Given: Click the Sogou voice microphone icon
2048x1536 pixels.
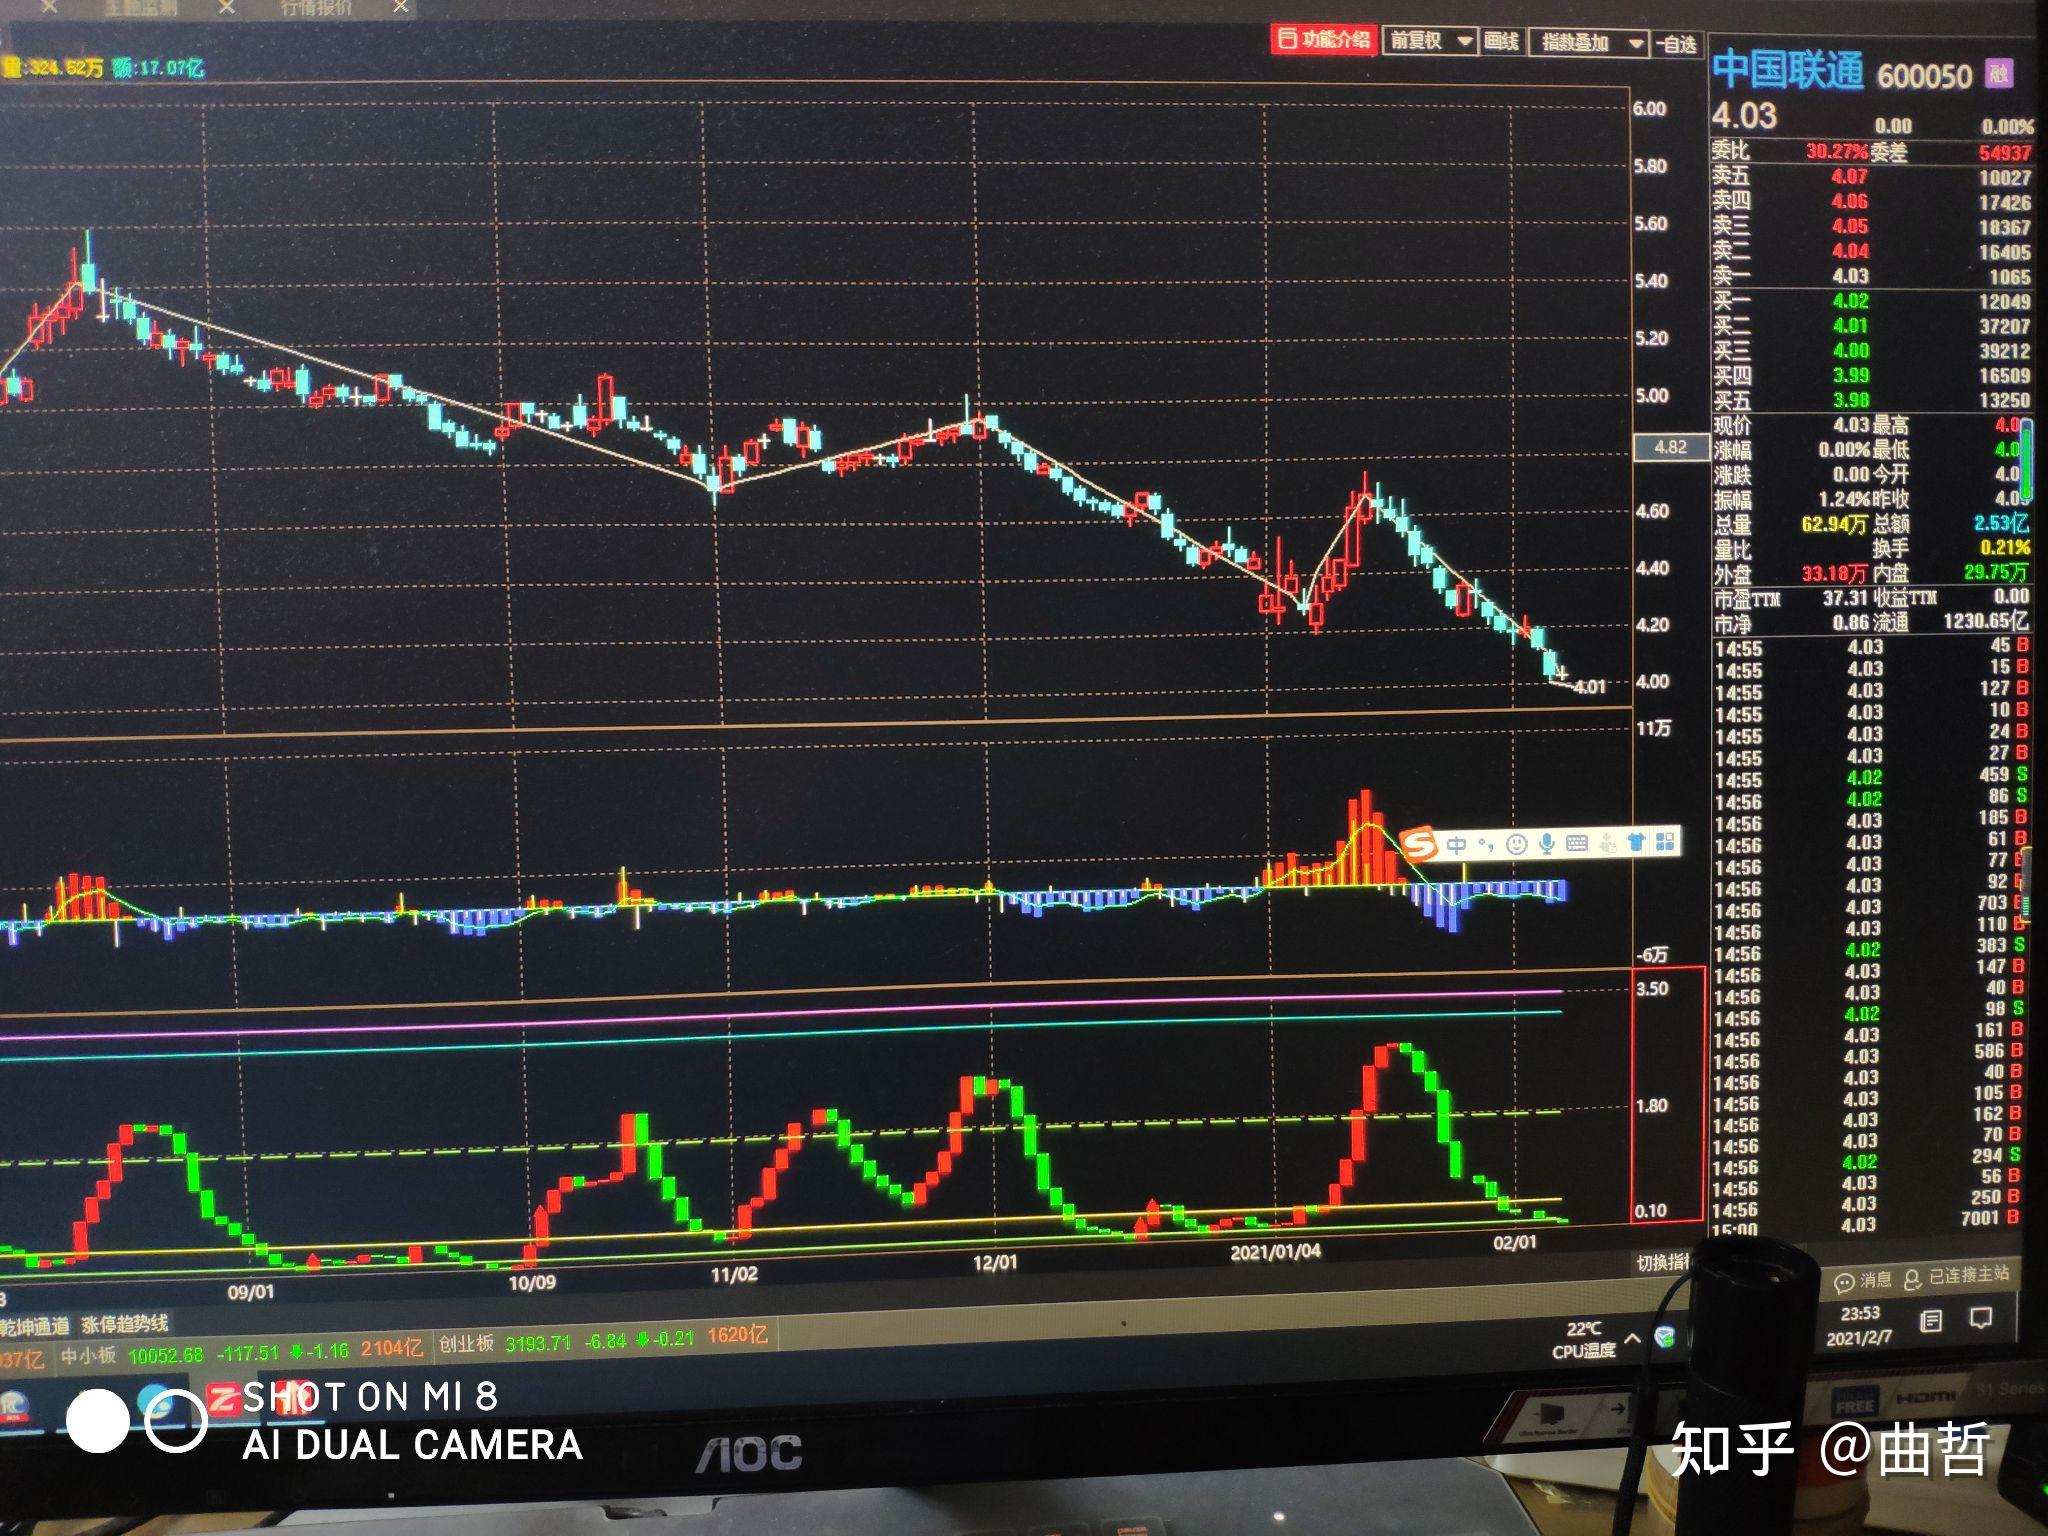Looking at the screenshot, I should point(1546,844).
